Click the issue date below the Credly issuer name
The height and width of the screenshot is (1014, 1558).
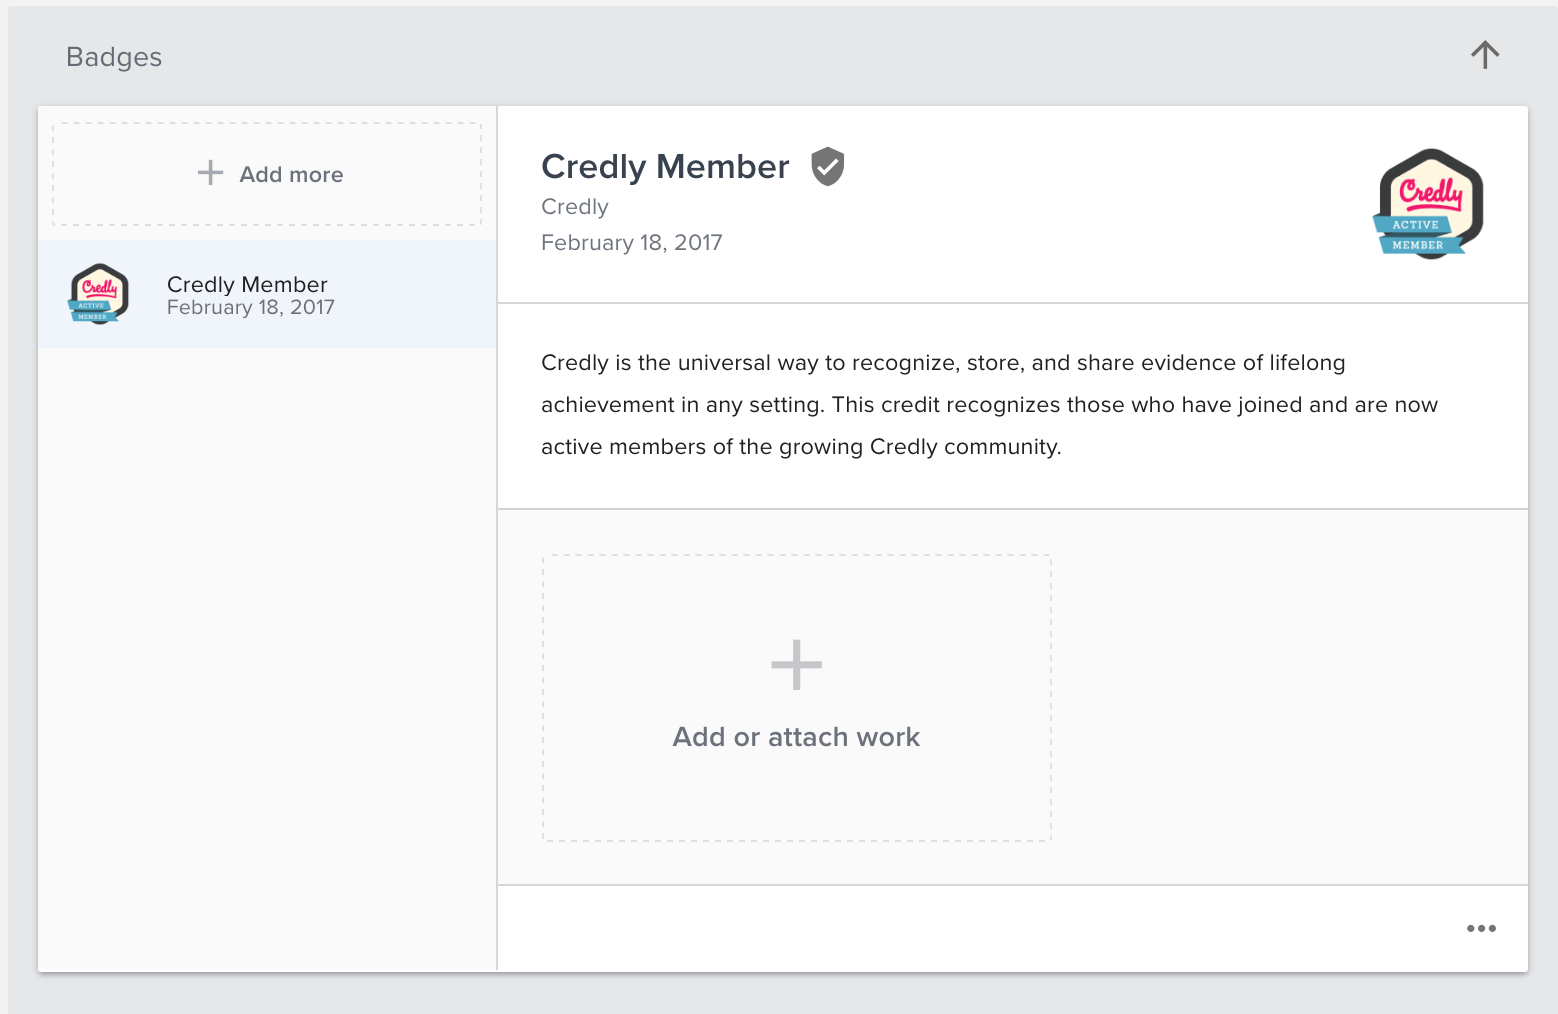point(631,243)
